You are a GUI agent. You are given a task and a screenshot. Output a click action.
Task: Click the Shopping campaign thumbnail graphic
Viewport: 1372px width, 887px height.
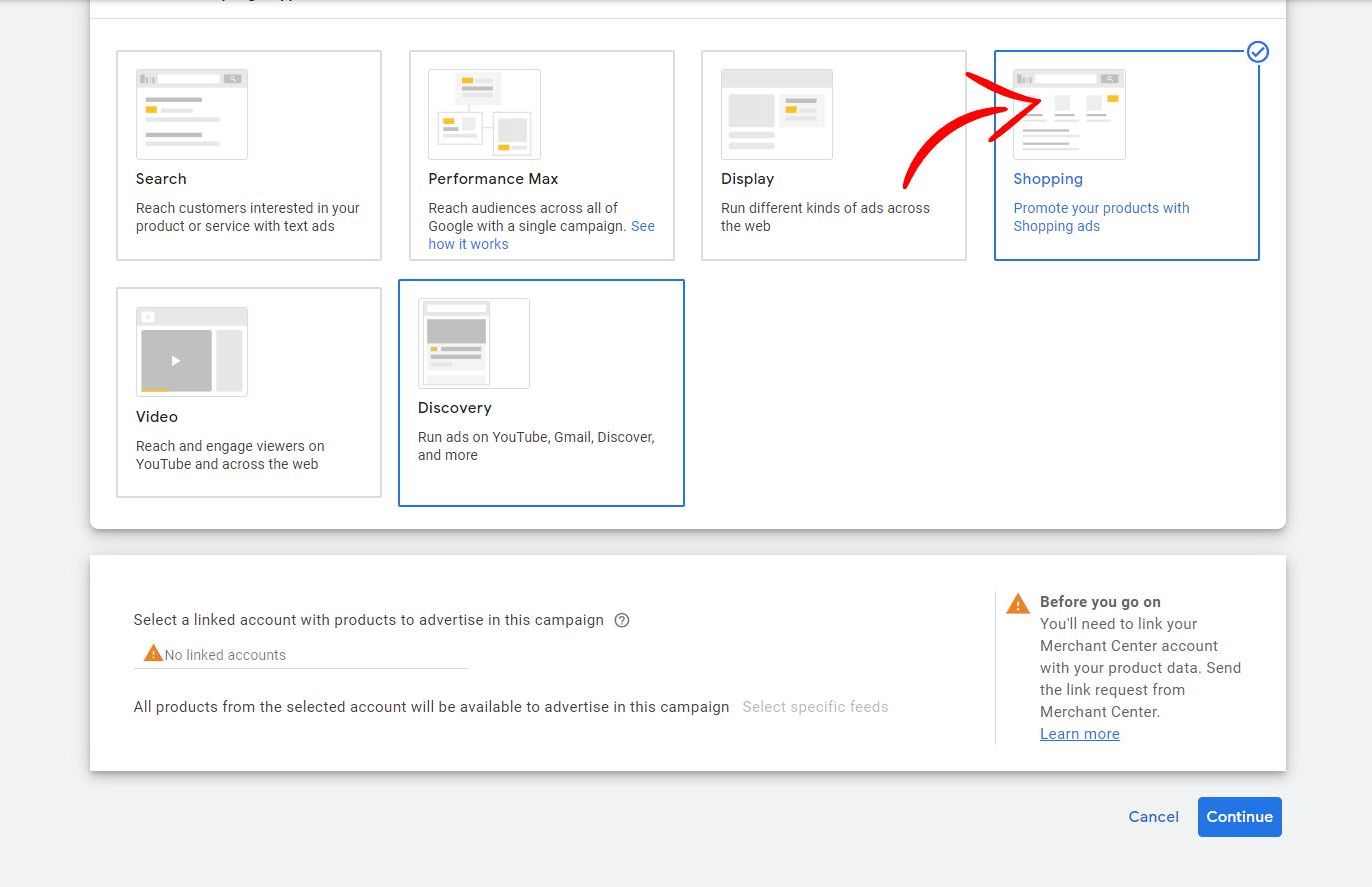coord(1068,113)
